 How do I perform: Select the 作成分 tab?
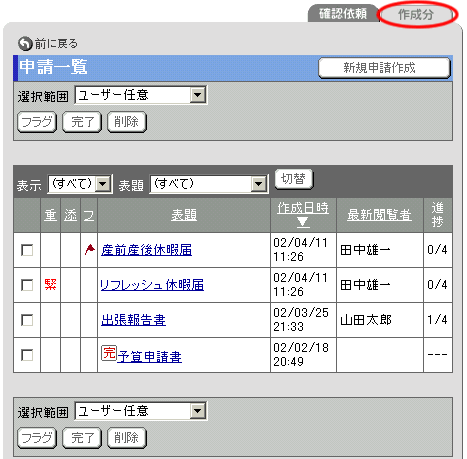(416, 14)
